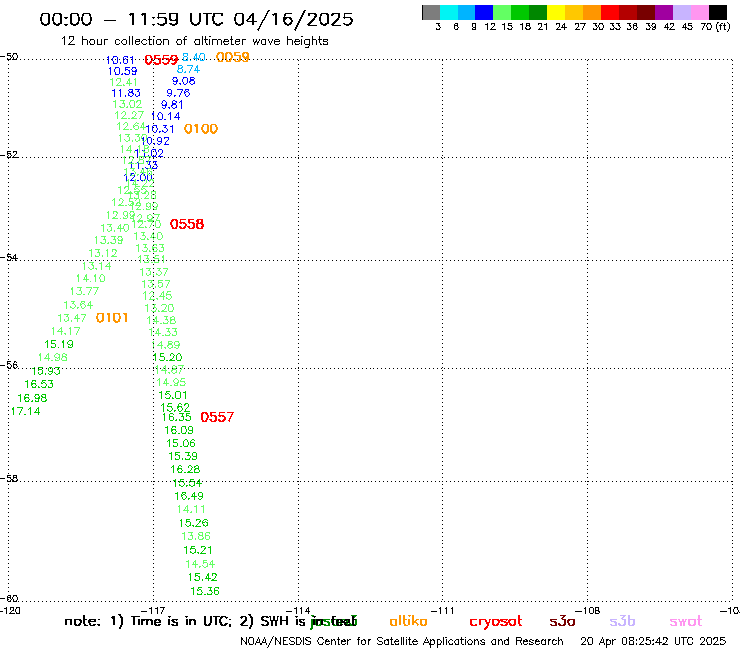Click wave height value 10.14
740x650 pixels.
point(165,116)
